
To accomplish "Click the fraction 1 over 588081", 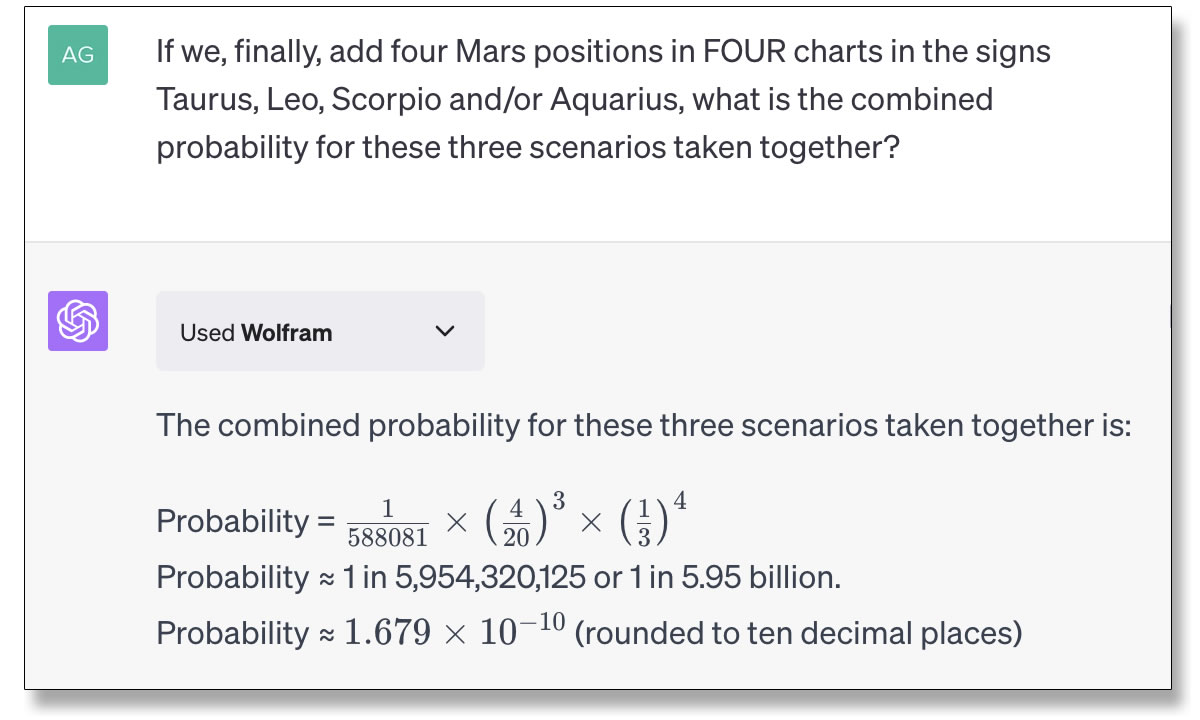I will [x=388, y=522].
